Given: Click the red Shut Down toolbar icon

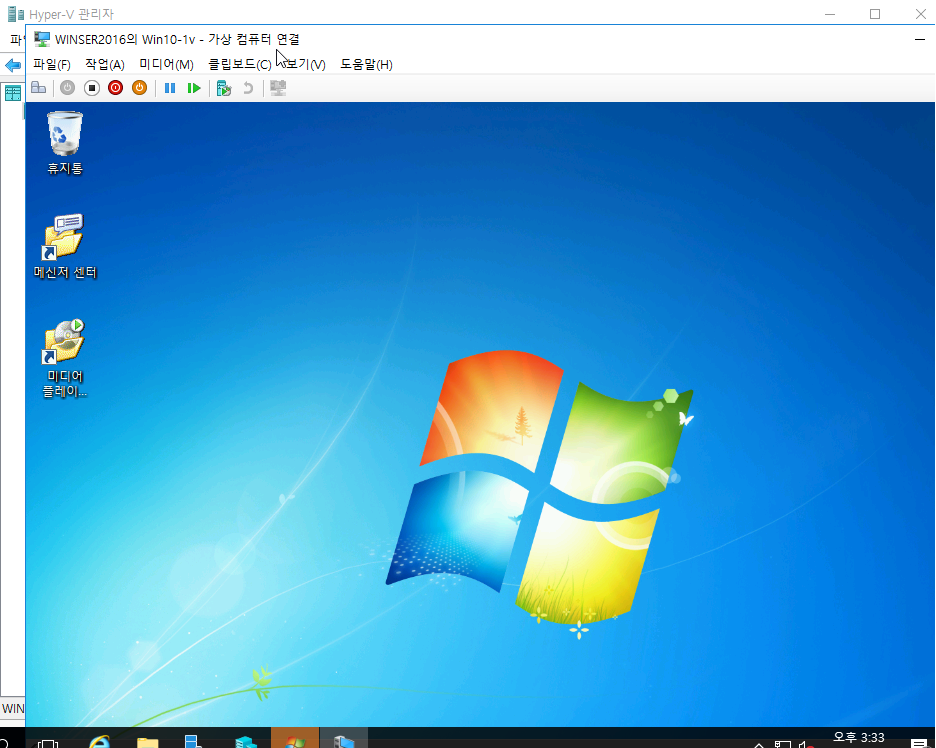Looking at the screenshot, I should point(115,88).
